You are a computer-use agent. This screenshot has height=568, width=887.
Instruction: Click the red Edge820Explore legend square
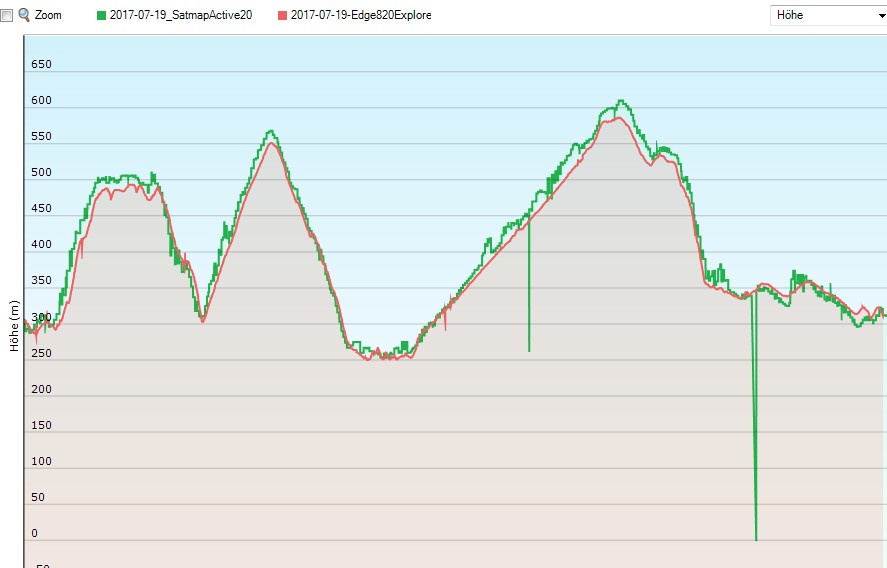point(282,15)
